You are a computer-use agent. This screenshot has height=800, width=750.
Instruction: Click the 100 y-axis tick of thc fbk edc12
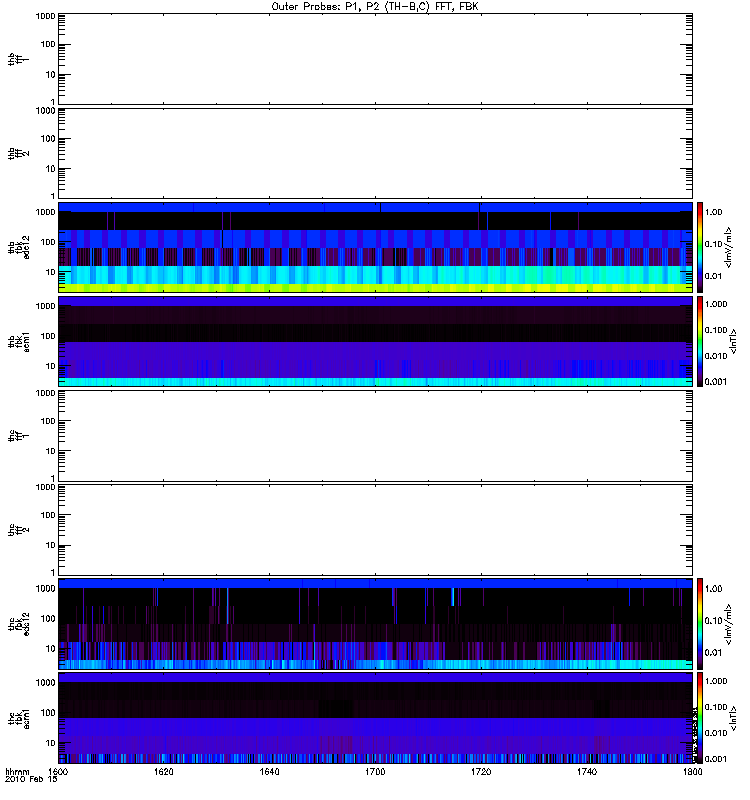(48, 618)
